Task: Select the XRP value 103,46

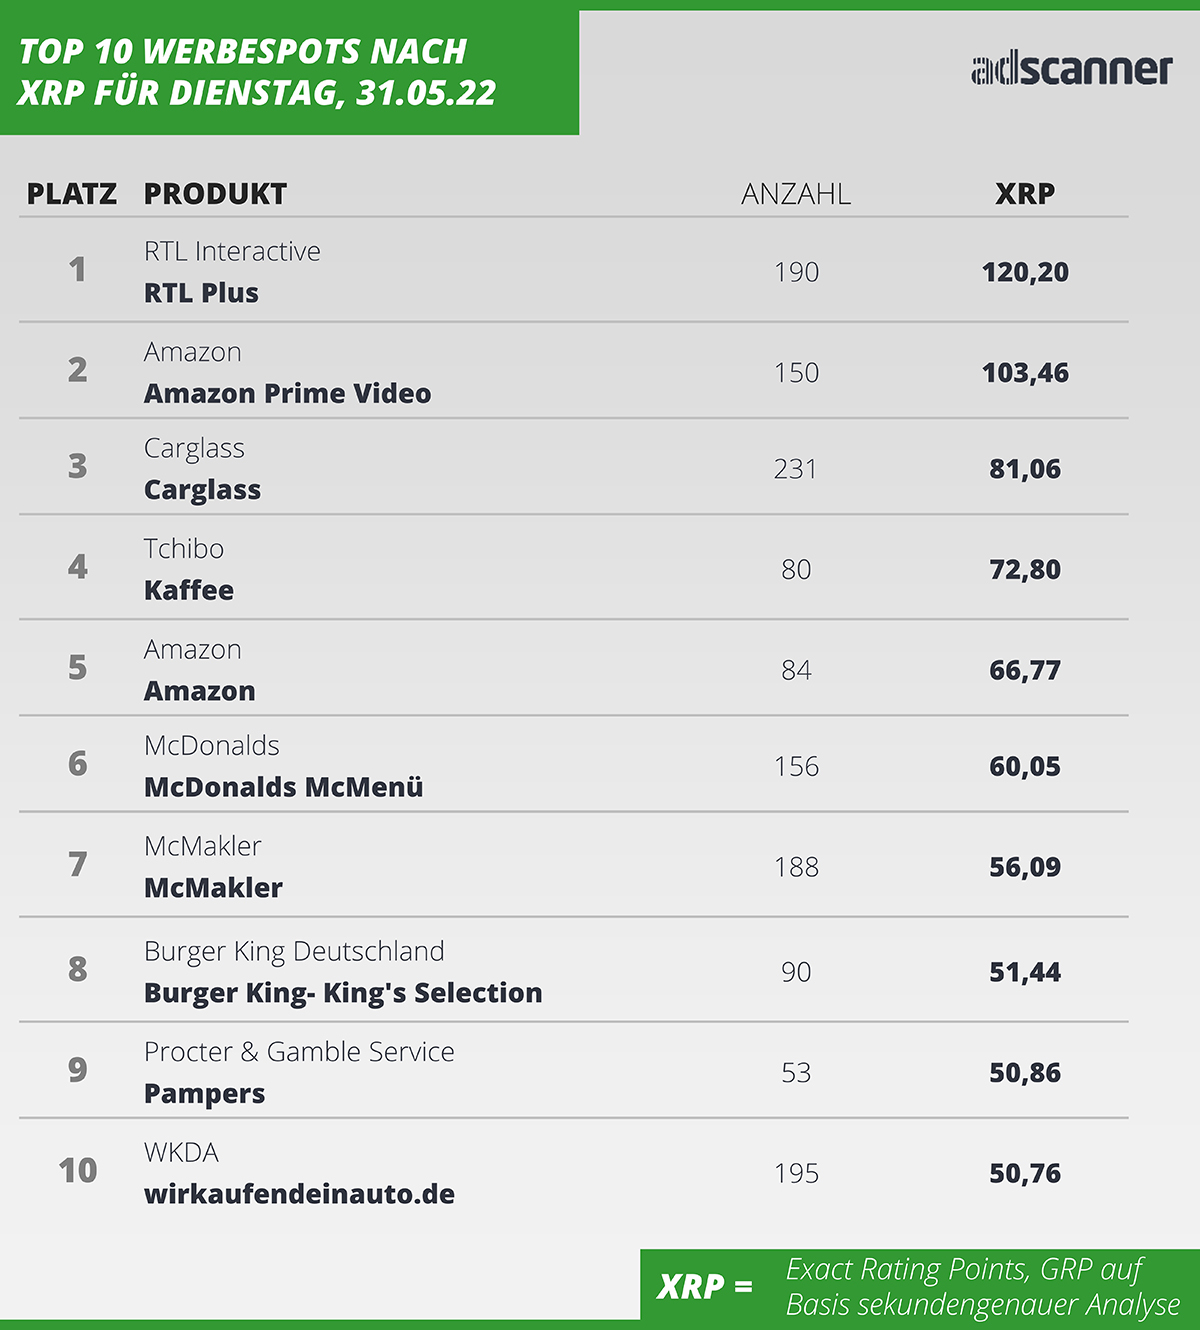Action: pyautogui.click(x=1025, y=373)
